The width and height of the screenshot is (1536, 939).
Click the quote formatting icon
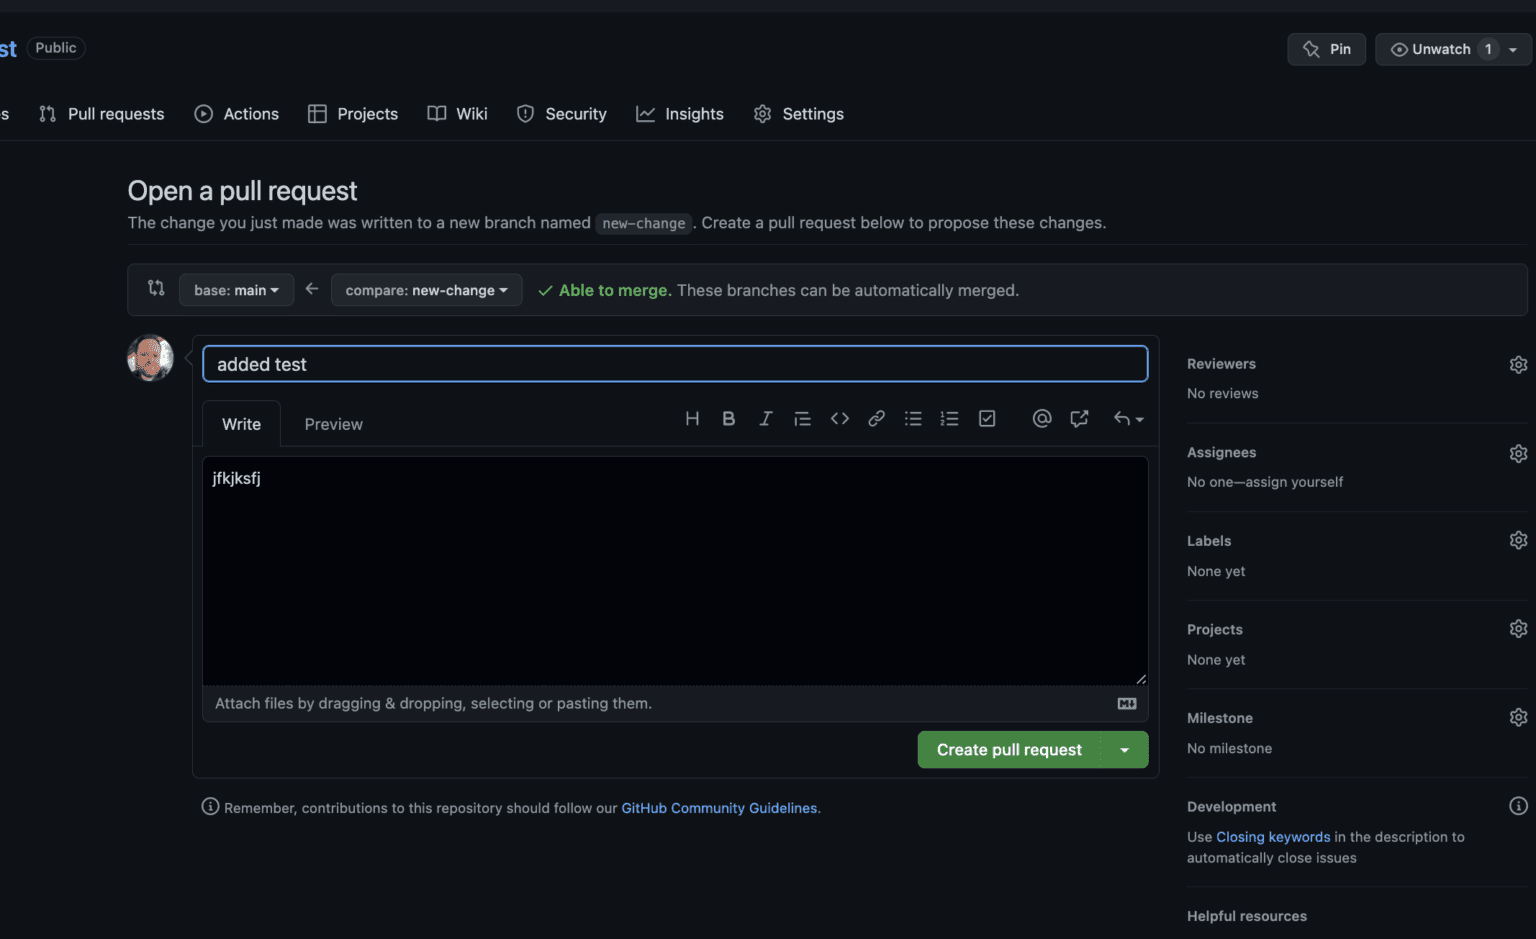coord(802,418)
